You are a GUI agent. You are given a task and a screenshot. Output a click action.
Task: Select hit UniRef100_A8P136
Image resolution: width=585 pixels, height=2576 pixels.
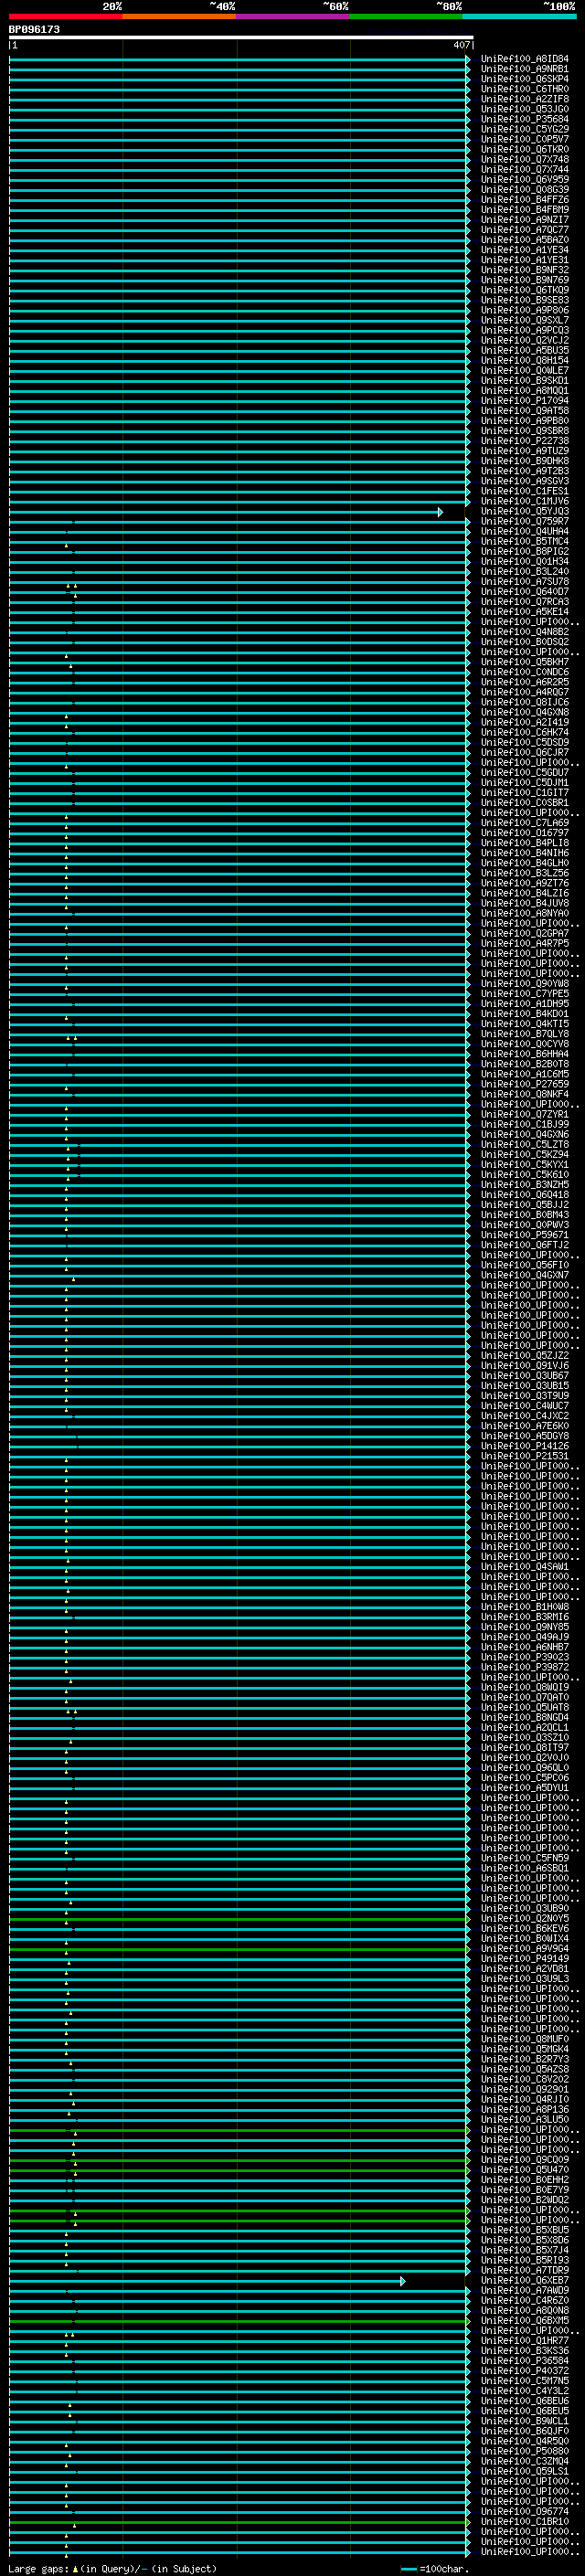click(x=525, y=2109)
